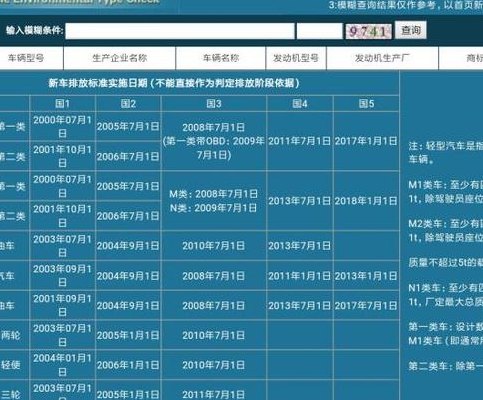
Task: Click the 2004年01月1日 cell
Action: coord(63,365)
